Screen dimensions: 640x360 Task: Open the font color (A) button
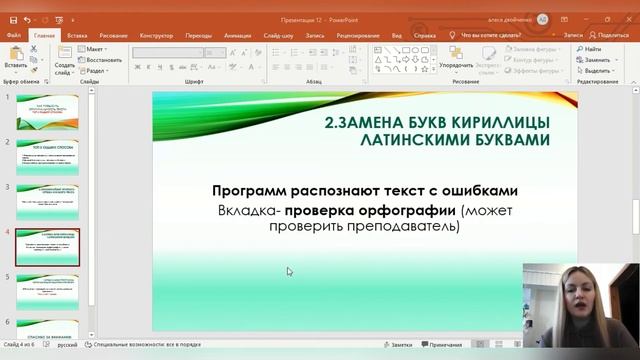(x=251, y=67)
